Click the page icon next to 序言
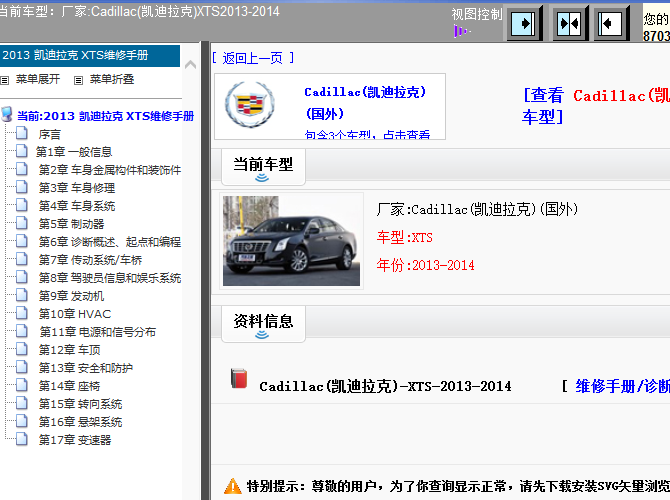 pyautogui.click(x=22, y=133)
